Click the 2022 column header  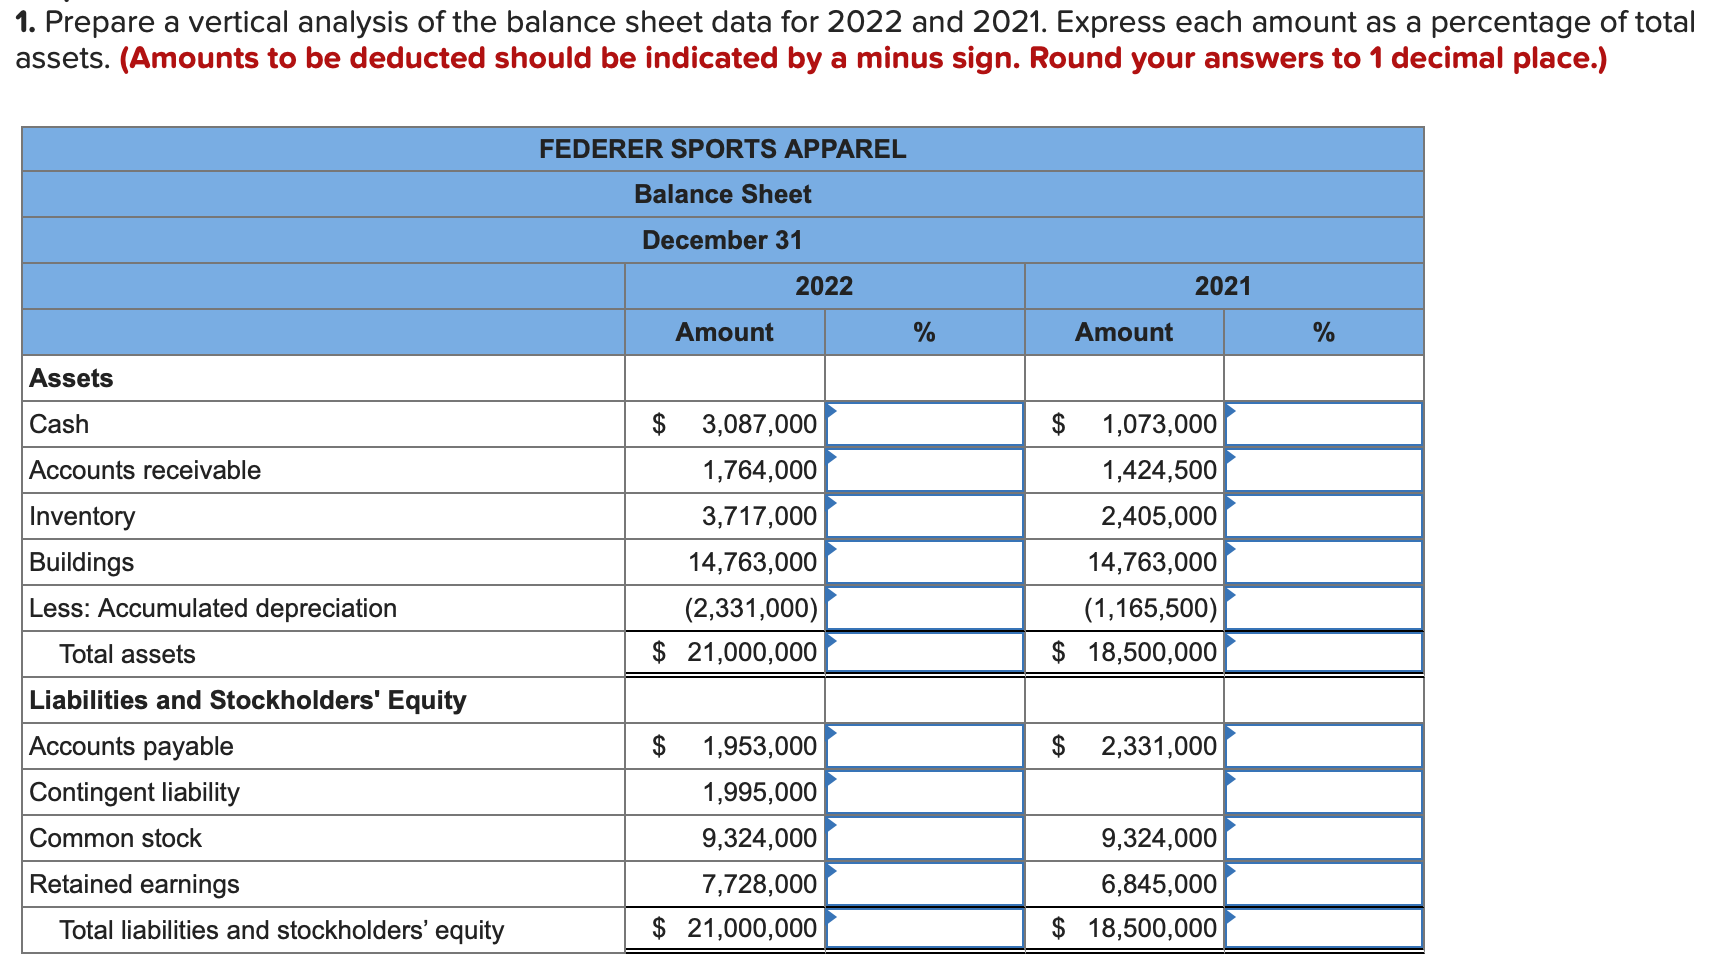tap(823, 286)
